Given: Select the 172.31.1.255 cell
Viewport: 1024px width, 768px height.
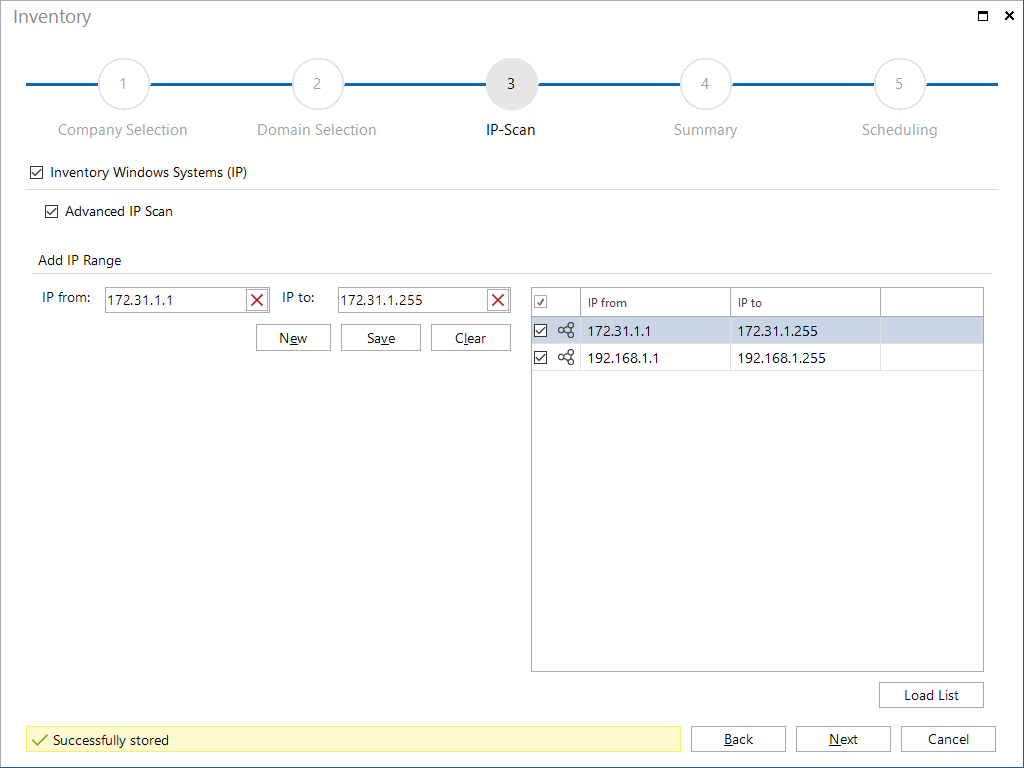Looking at the screenshot, I should click(x=805, y=330).
